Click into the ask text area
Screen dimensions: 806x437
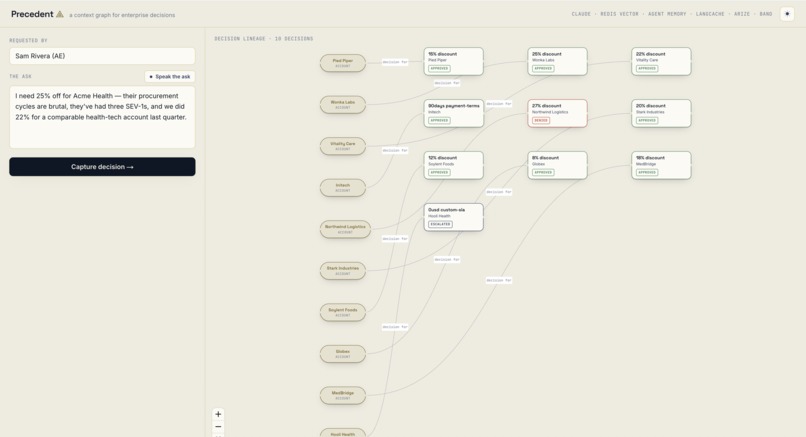pos(102,117)
